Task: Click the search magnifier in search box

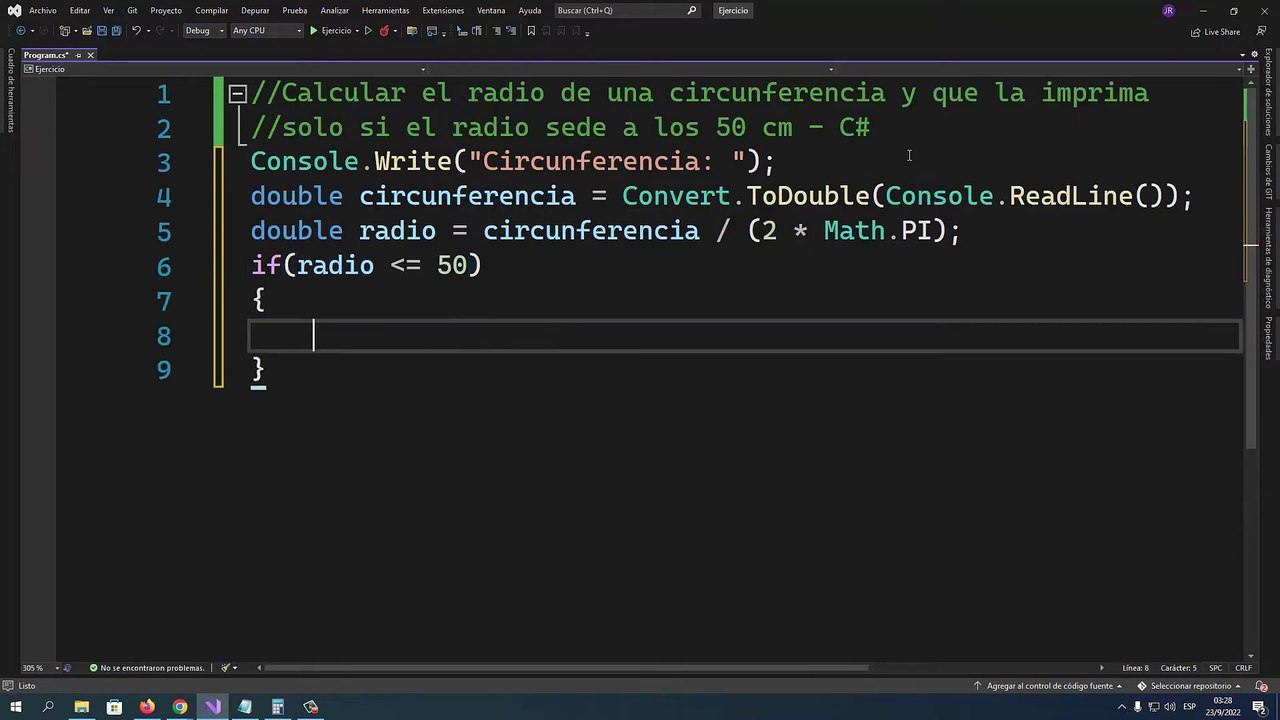Action: [692, 11]
